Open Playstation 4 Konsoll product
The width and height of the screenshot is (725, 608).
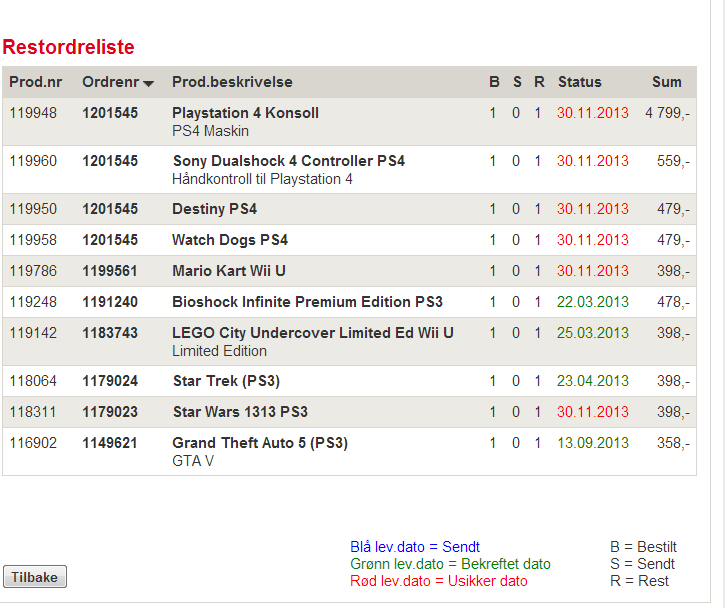(245, 113)
